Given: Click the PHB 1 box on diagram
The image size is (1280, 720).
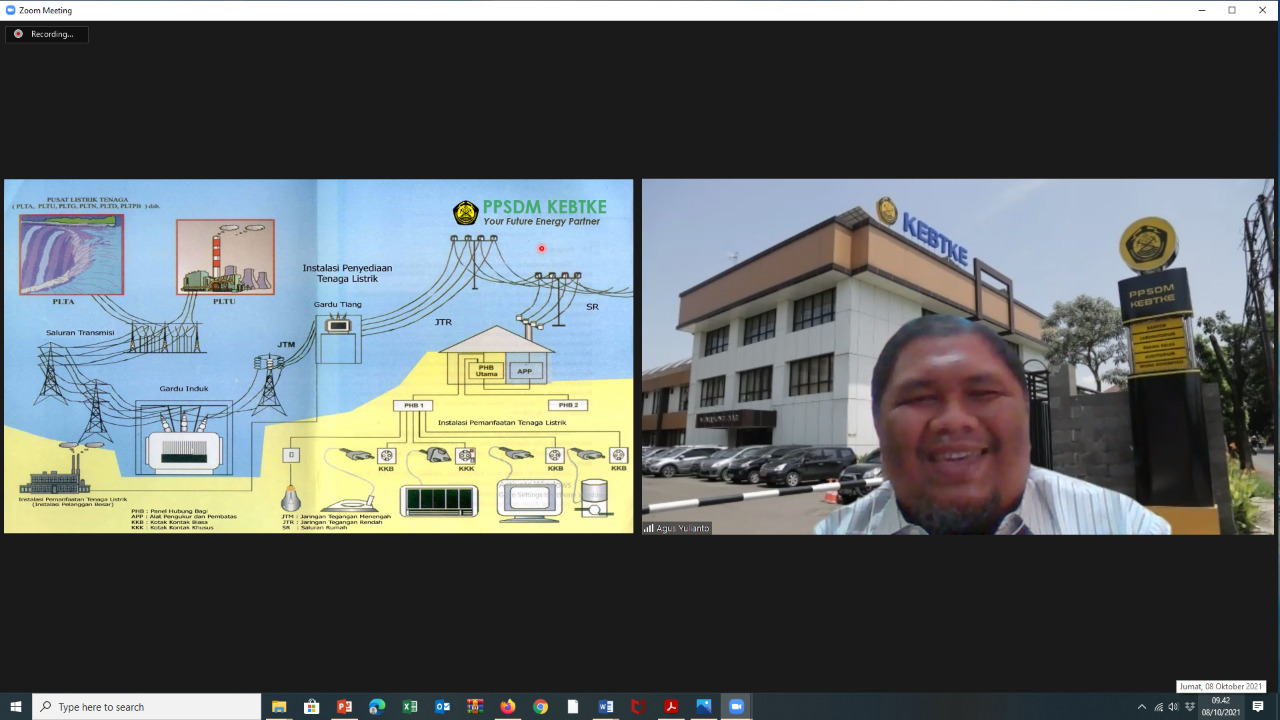Looking at the screenshot, I should click(411, 405).
